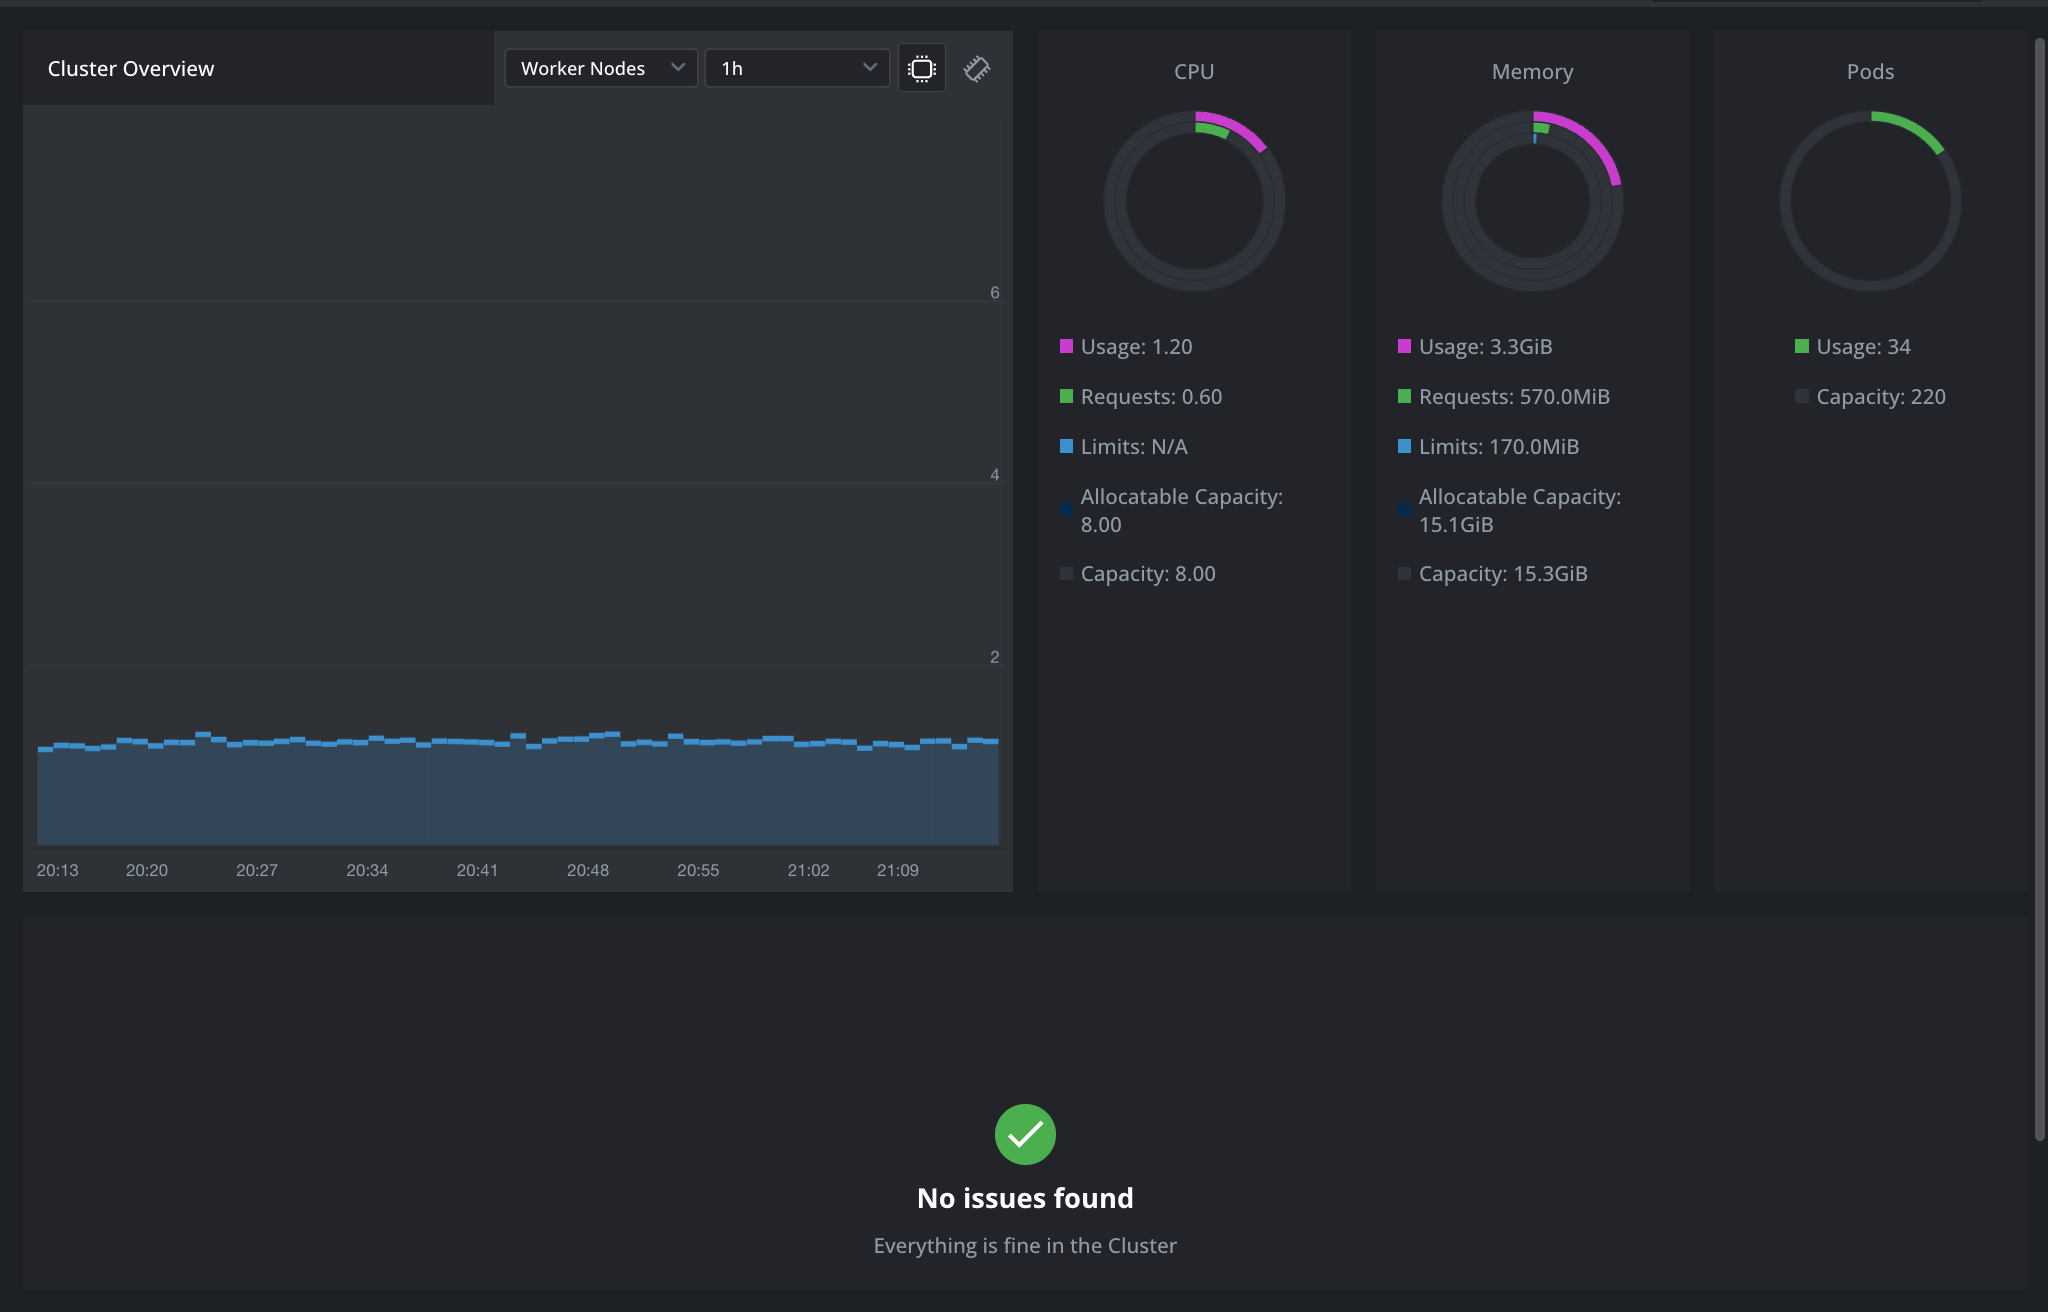This screenshot has height=1312, width=2048.
Task: Select the 'Usage: 3.3GiB' Memory value
Action: pos(1485,346)
